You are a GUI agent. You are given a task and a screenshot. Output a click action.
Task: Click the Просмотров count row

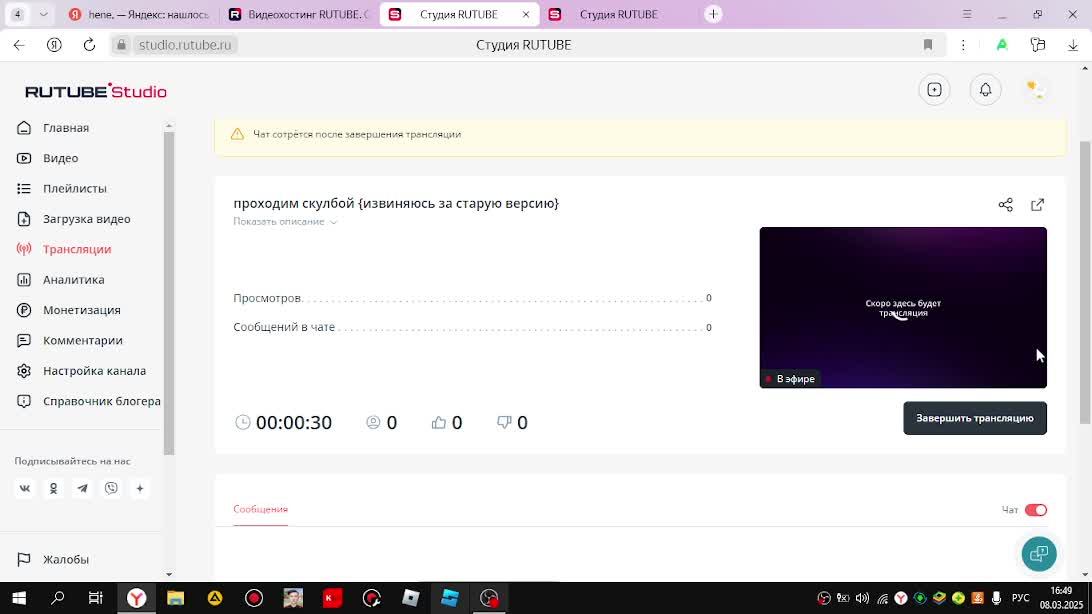472,298
